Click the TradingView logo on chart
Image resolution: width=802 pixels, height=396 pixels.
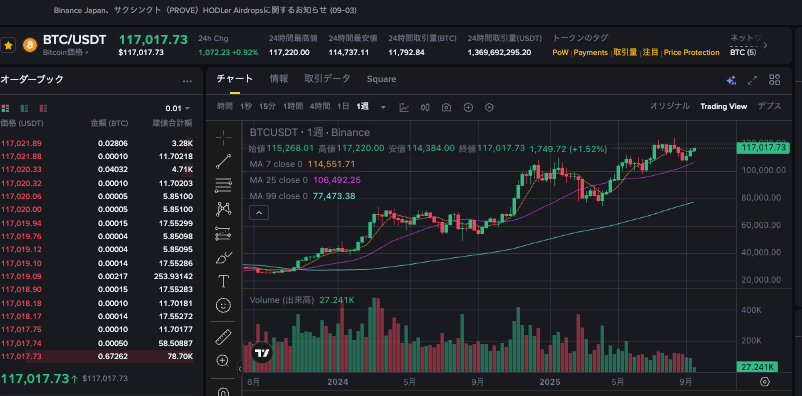(x=262, y=353)
